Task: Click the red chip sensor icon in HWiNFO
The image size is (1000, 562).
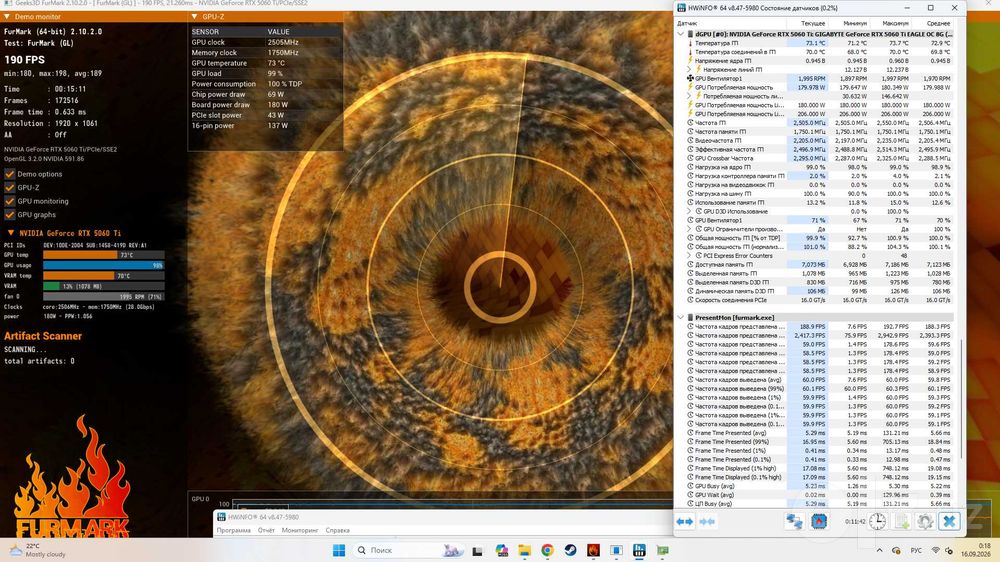Action: coord(819,521)
